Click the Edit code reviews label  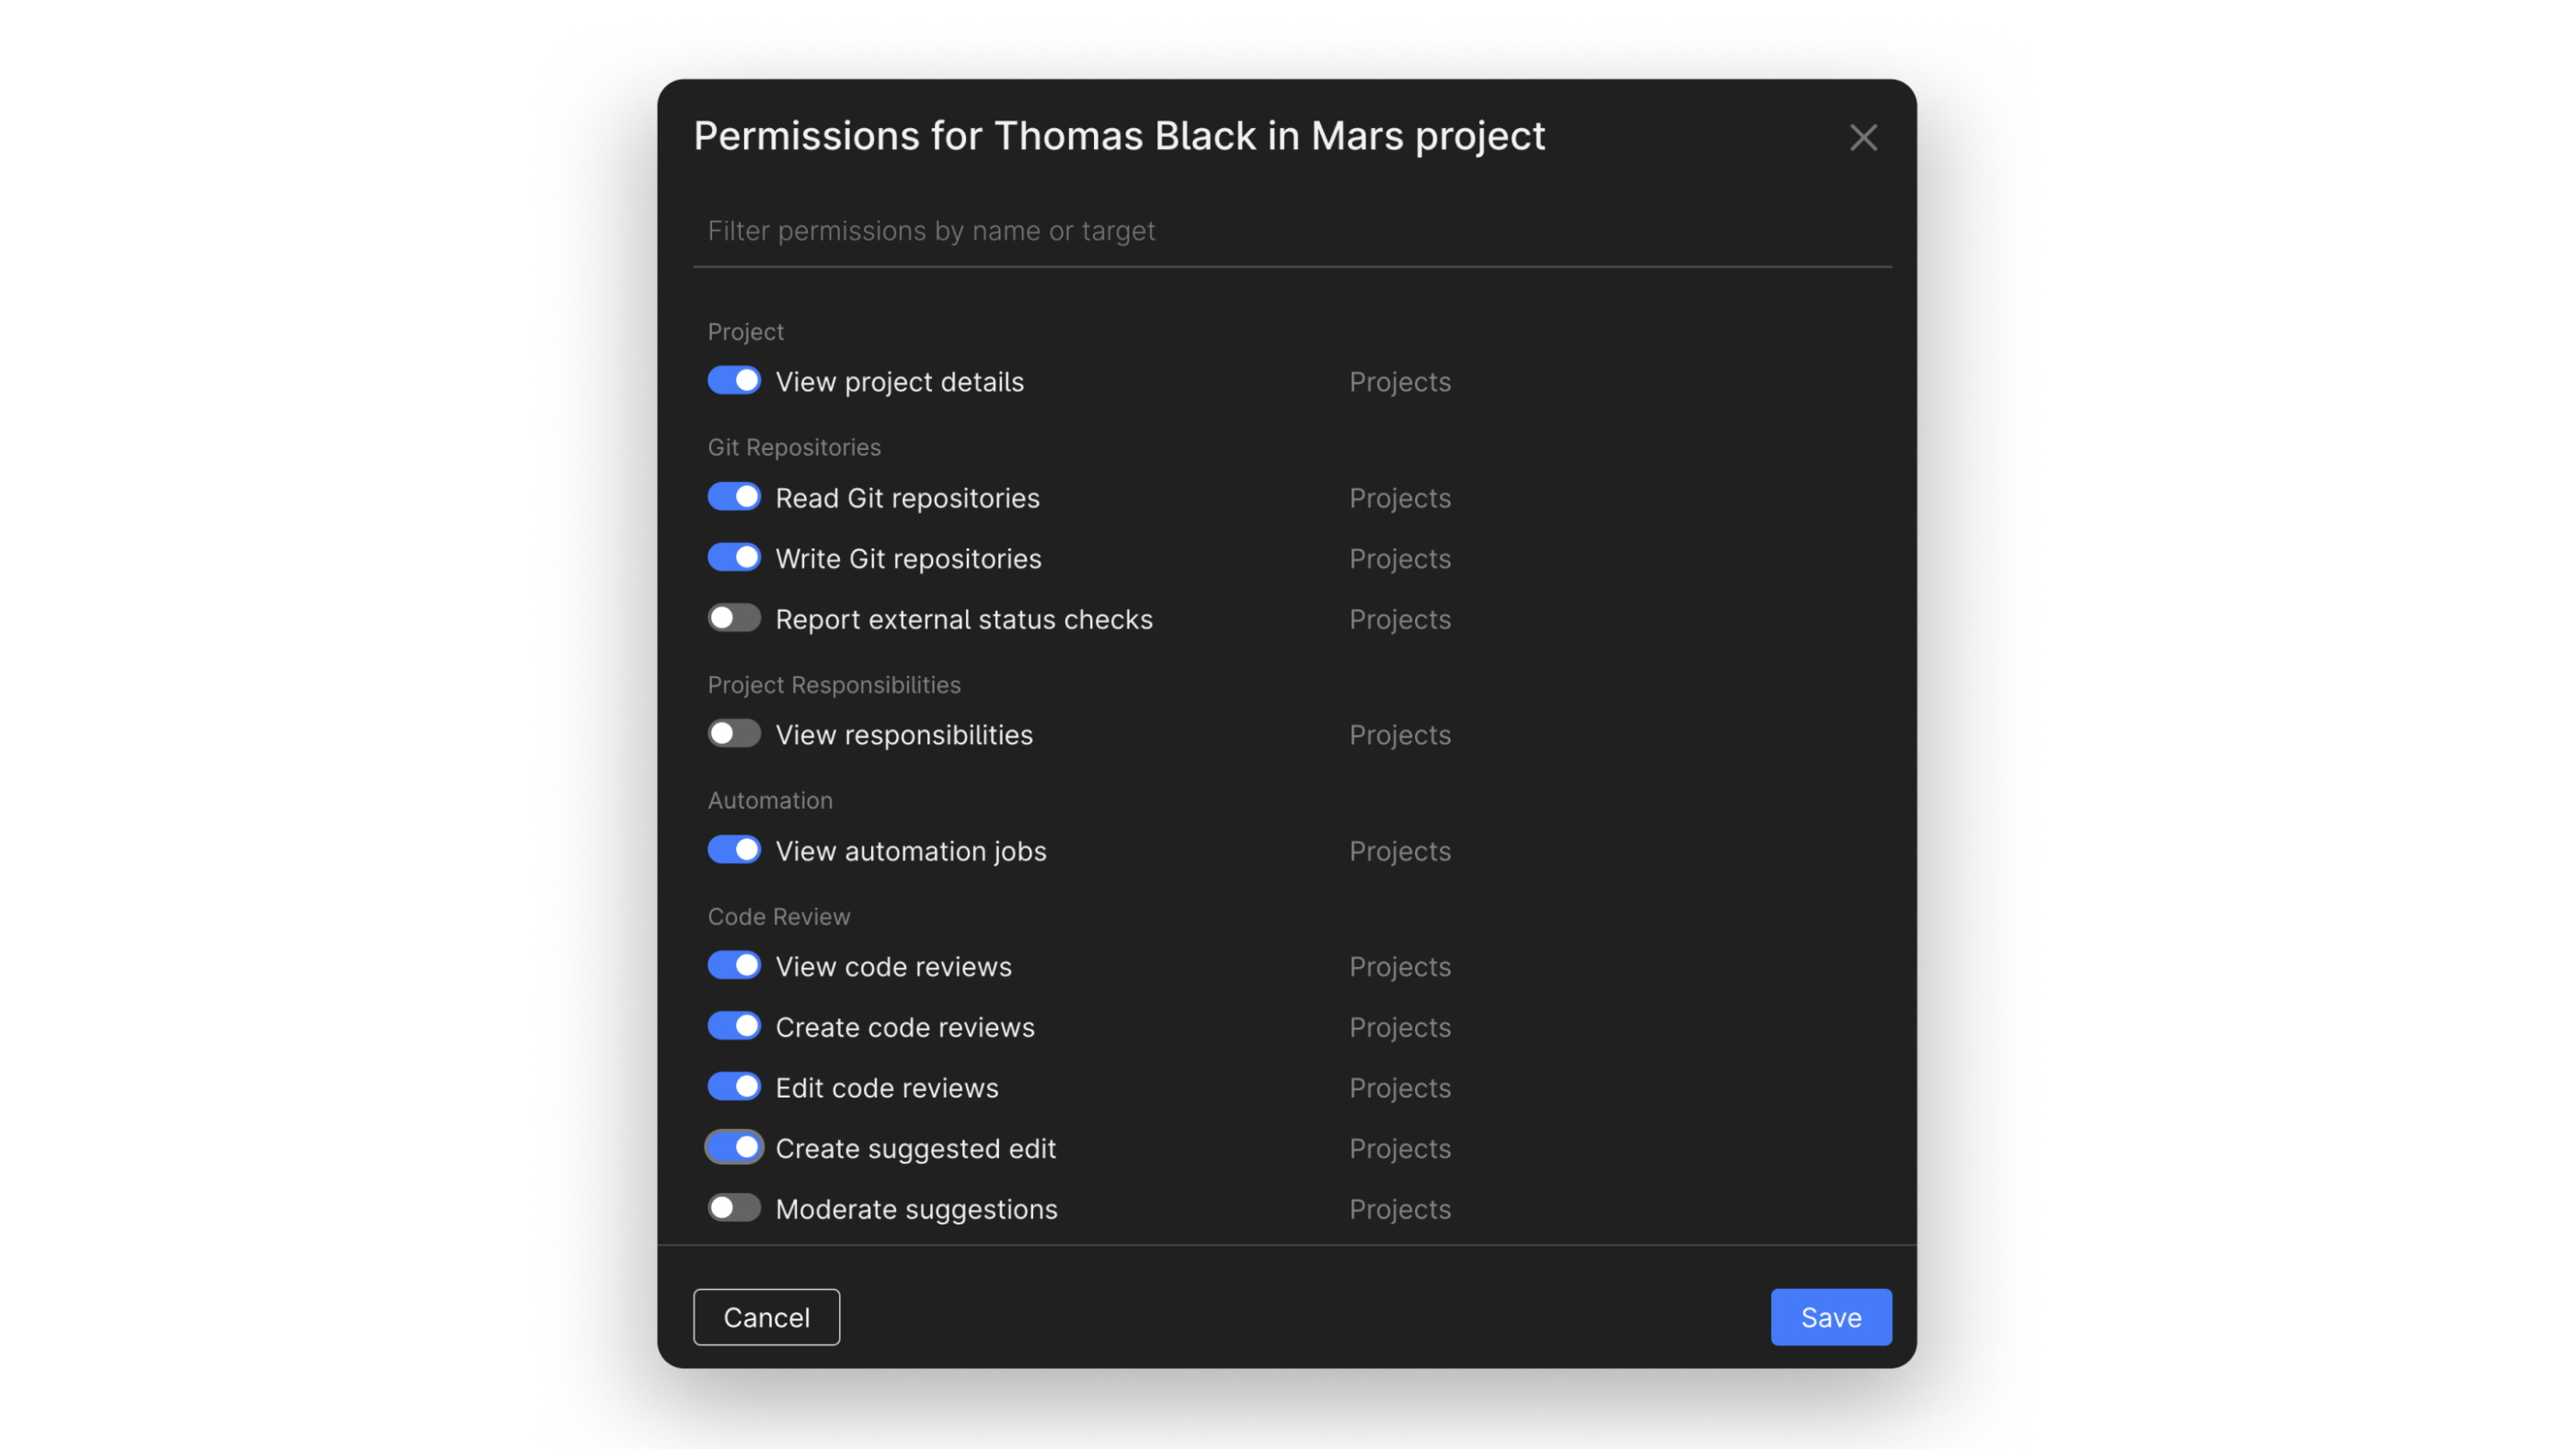(887, 1088)
